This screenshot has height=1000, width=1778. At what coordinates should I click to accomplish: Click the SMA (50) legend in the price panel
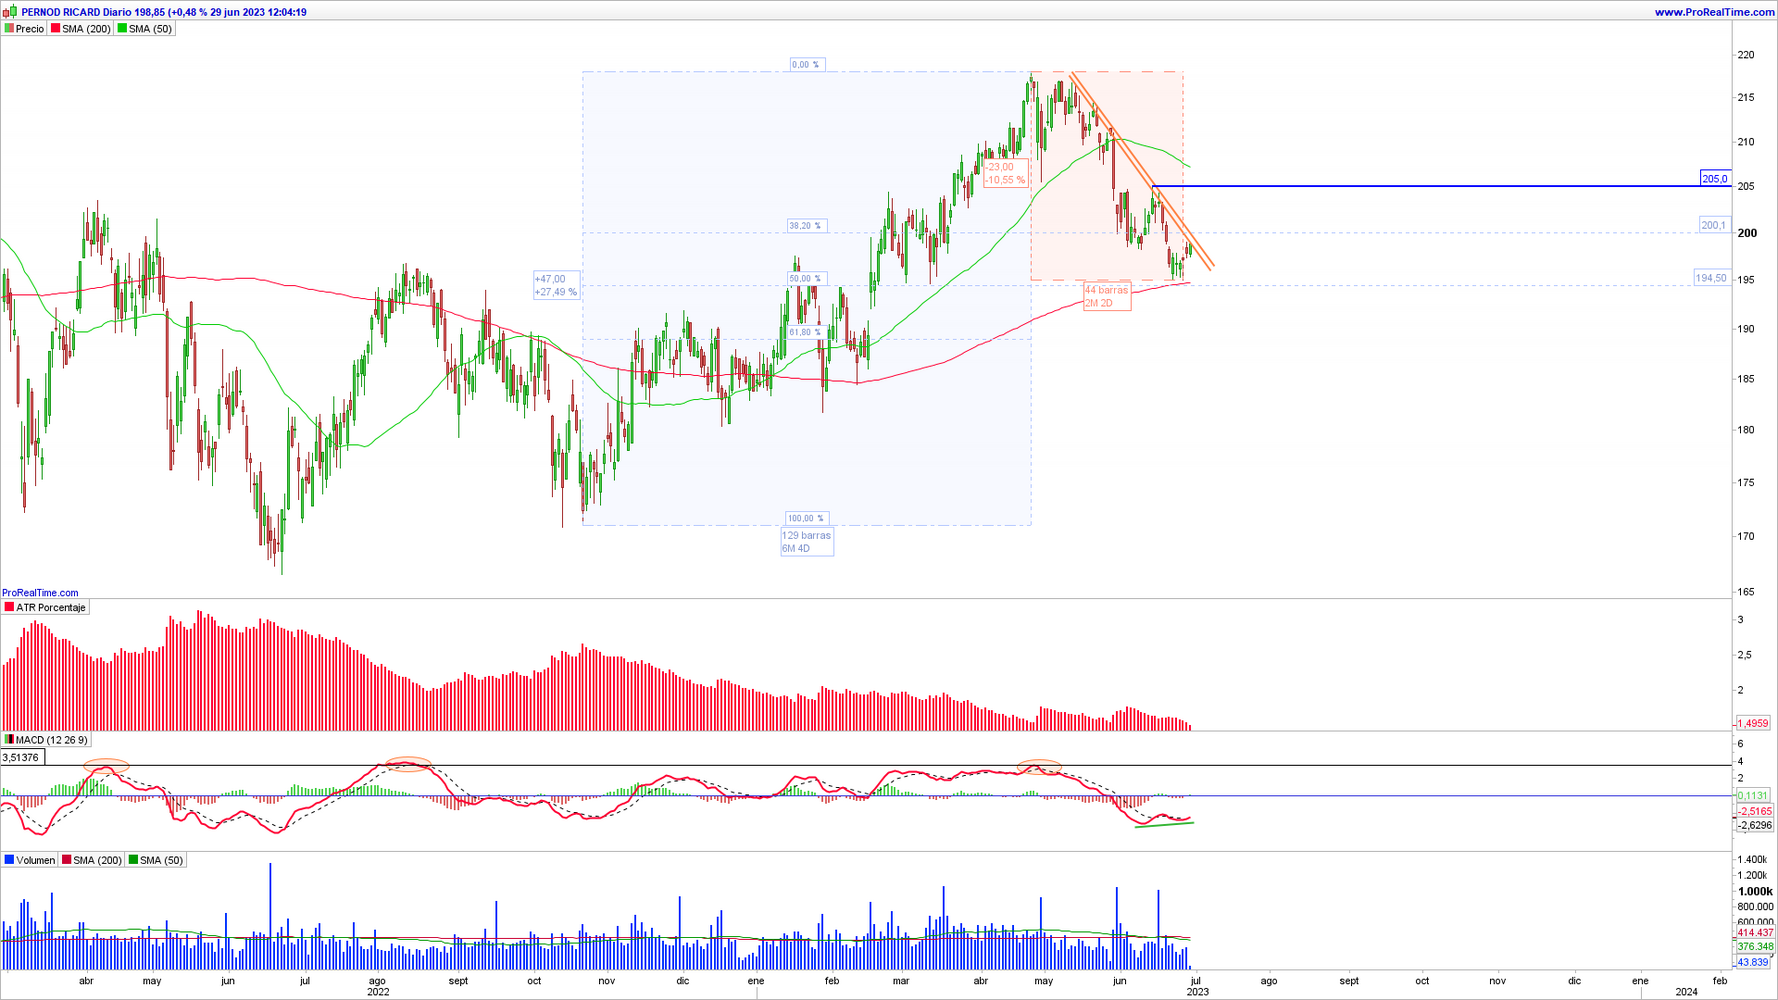point(151,29)
